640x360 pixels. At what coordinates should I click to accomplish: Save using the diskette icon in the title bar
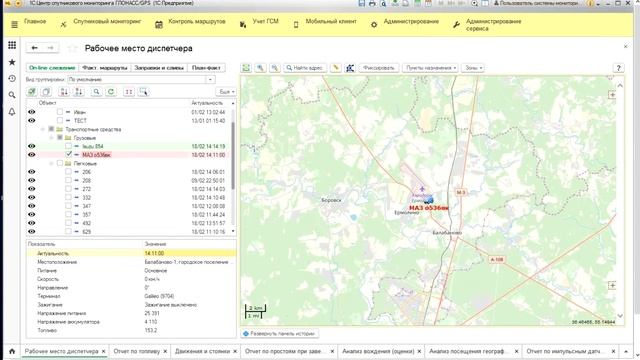362,3
